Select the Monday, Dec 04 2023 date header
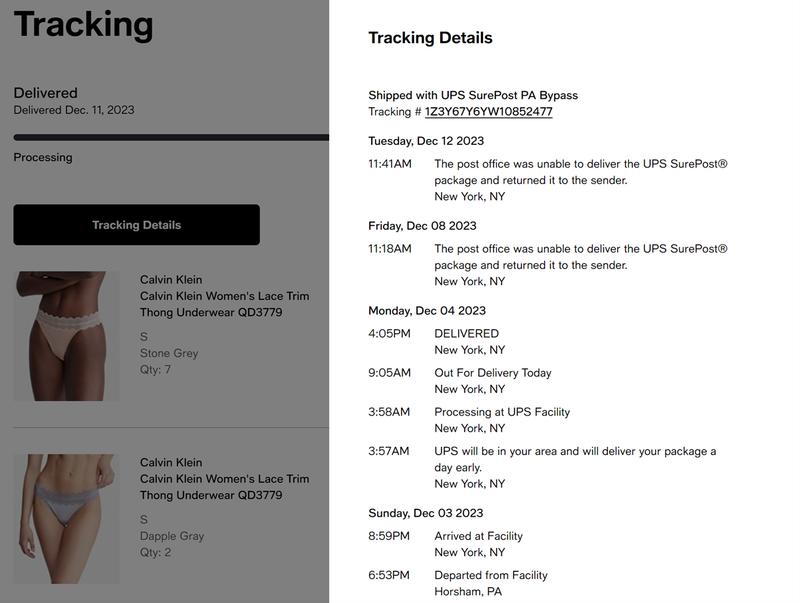This screenshot has height=603, width=800. click(427, 311)
